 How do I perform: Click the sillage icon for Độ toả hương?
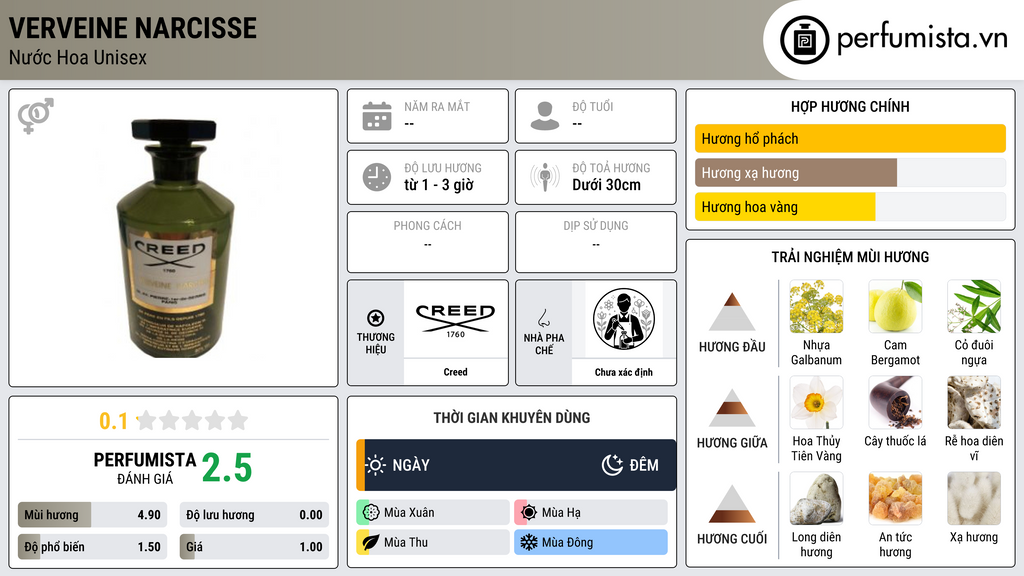click(x=545, y=177)
